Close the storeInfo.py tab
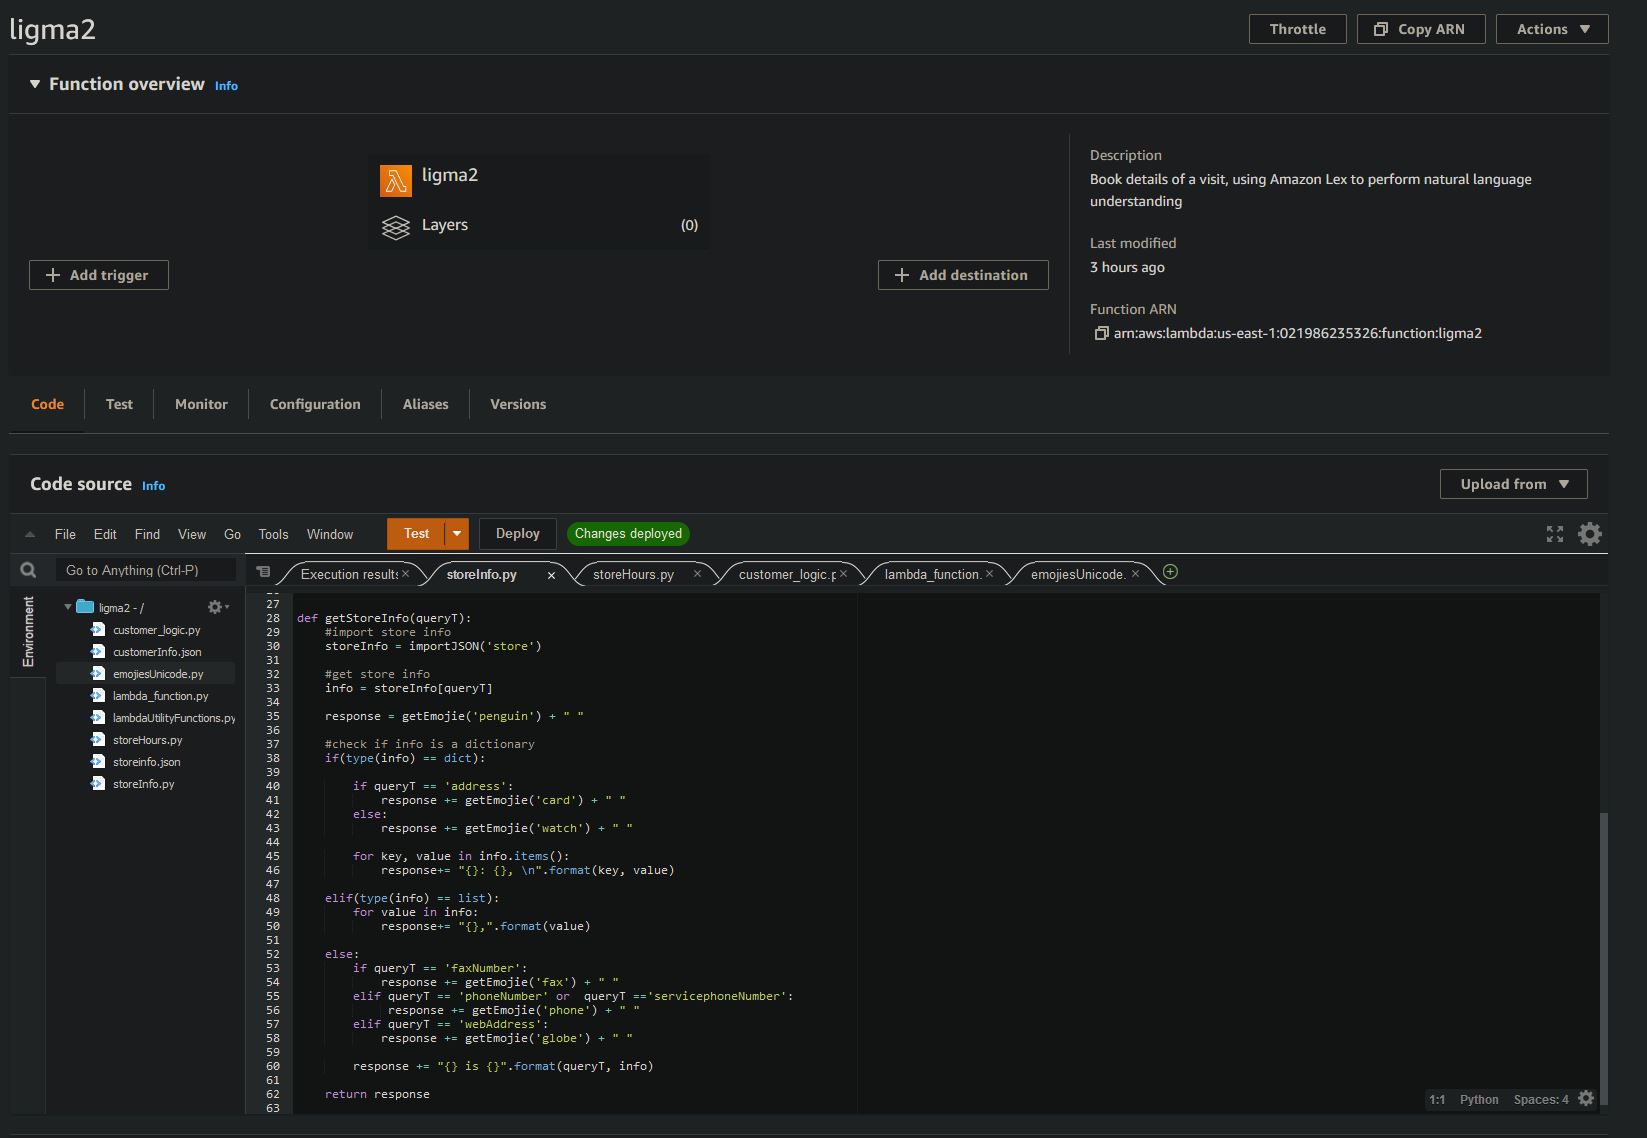Viewport: 1647px width, 1138px height. click(551, 575)
